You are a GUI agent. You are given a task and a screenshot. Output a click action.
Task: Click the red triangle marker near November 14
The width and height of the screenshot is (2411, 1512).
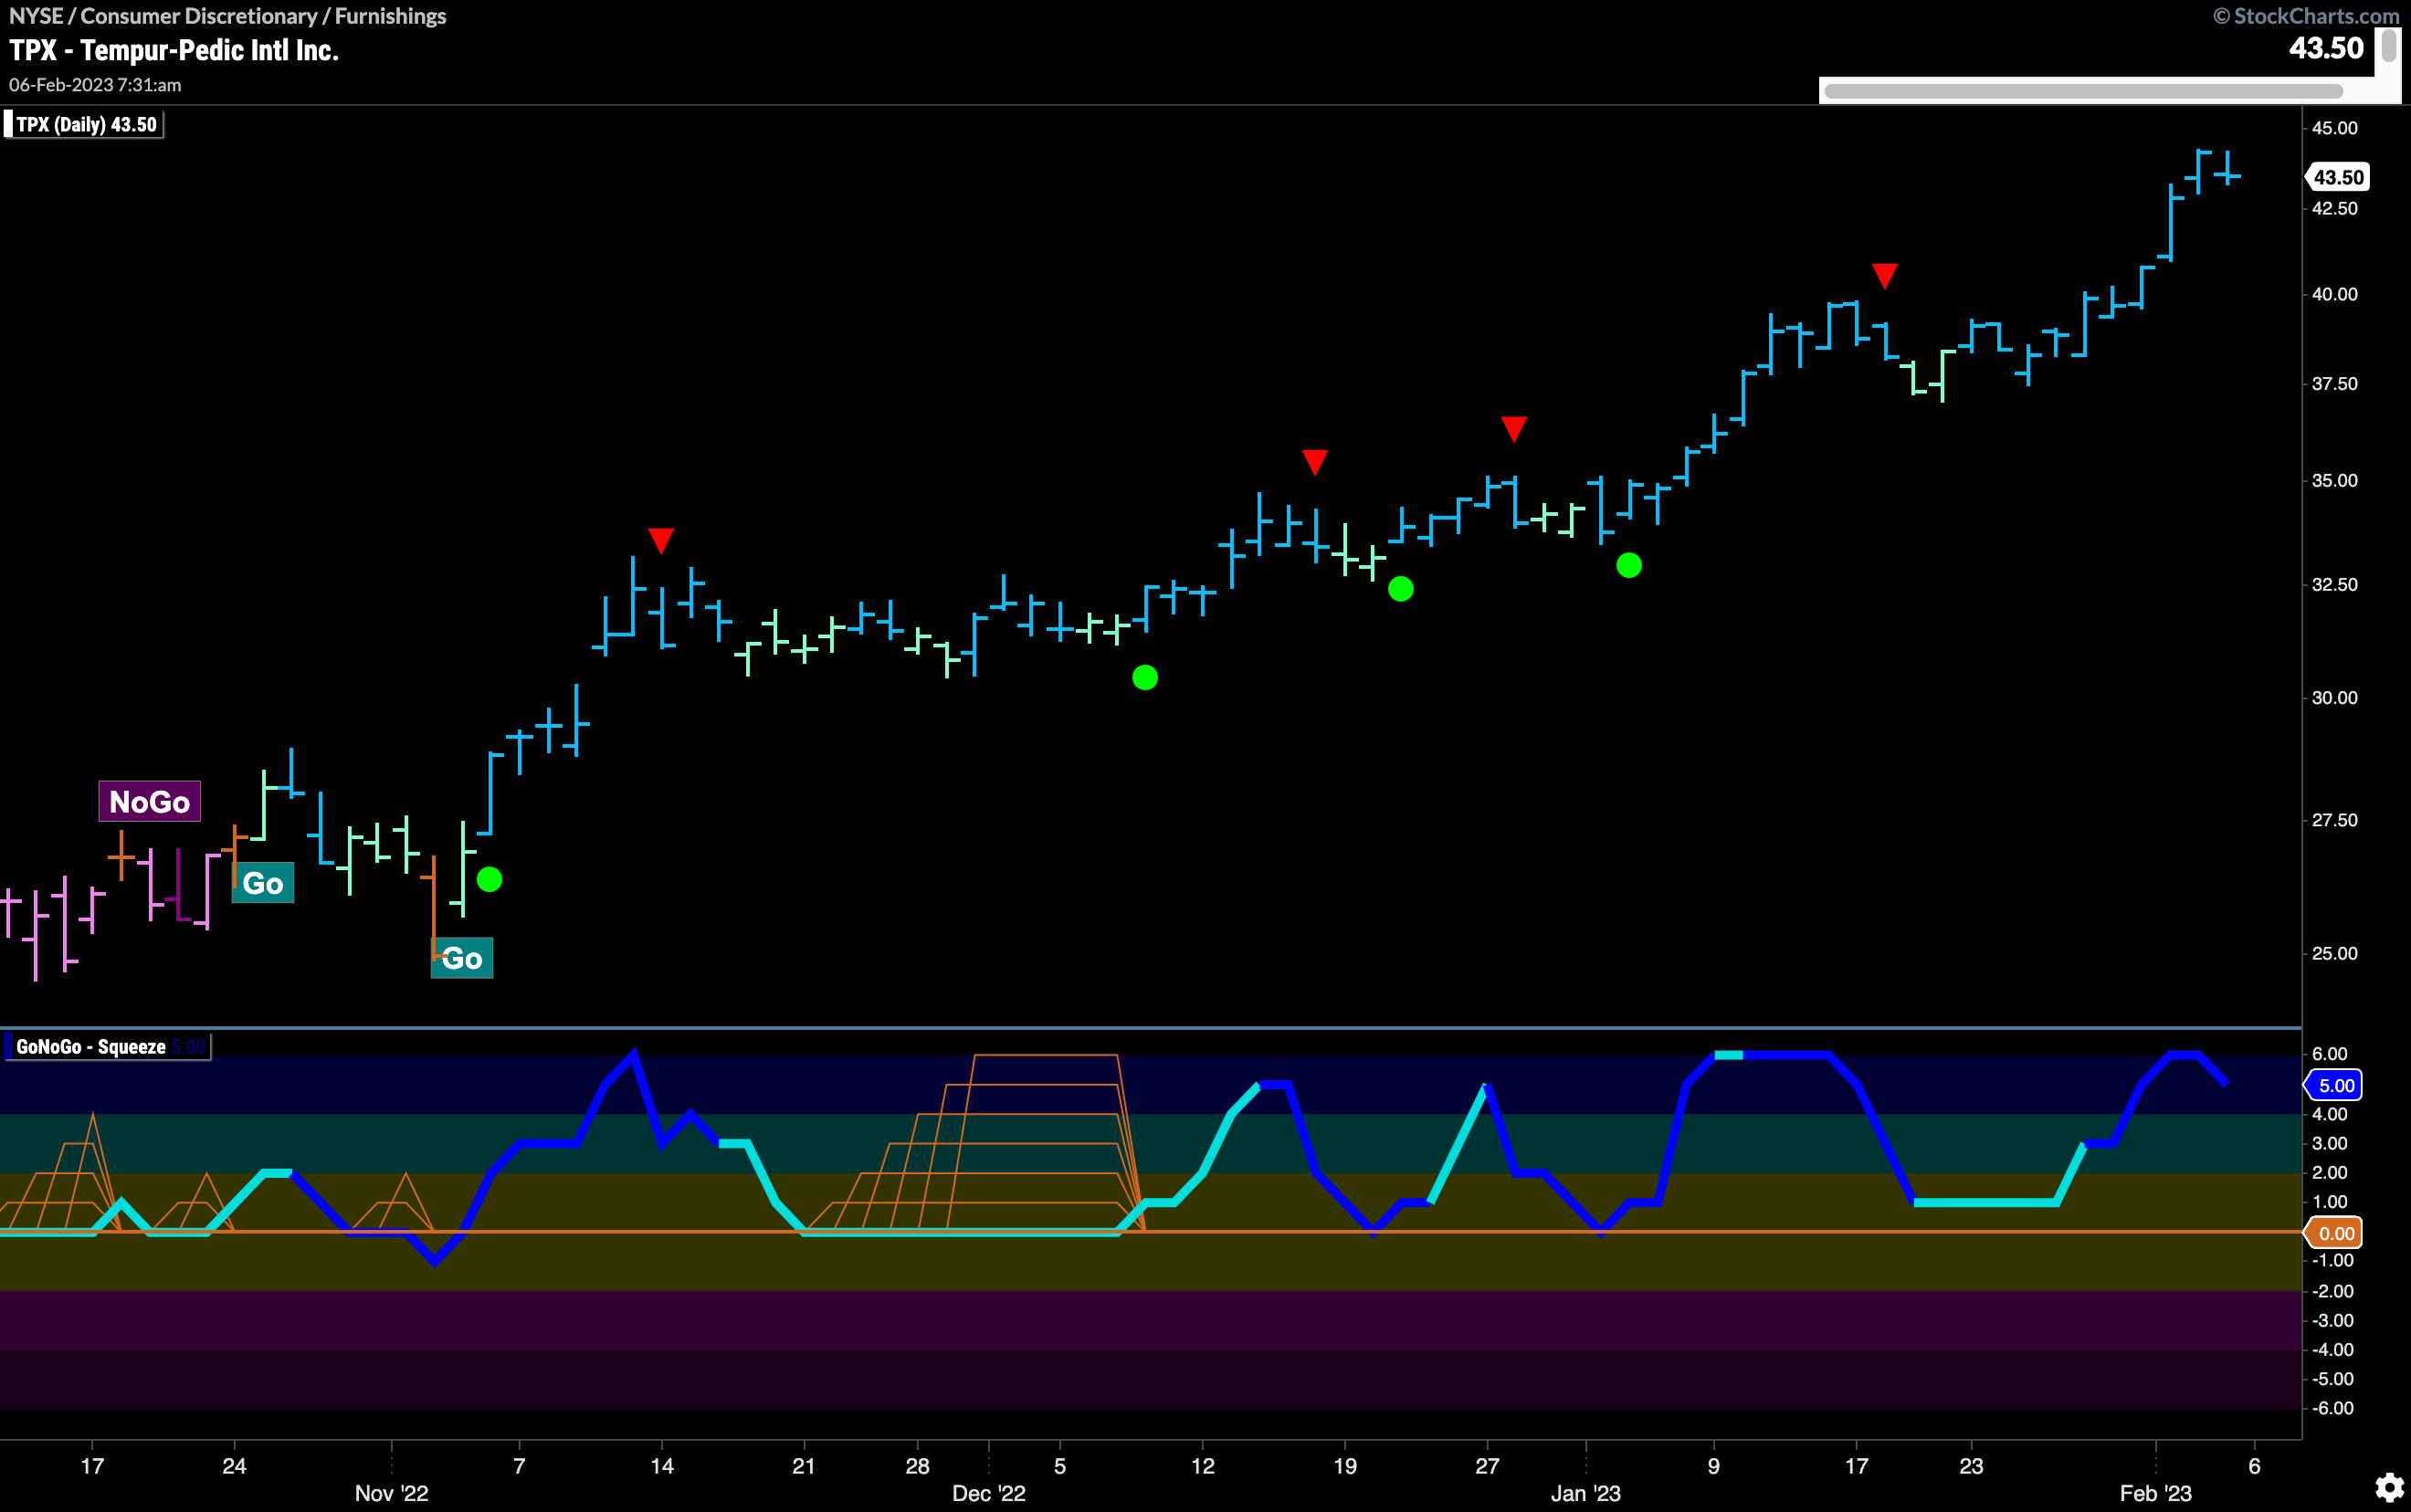661,540
